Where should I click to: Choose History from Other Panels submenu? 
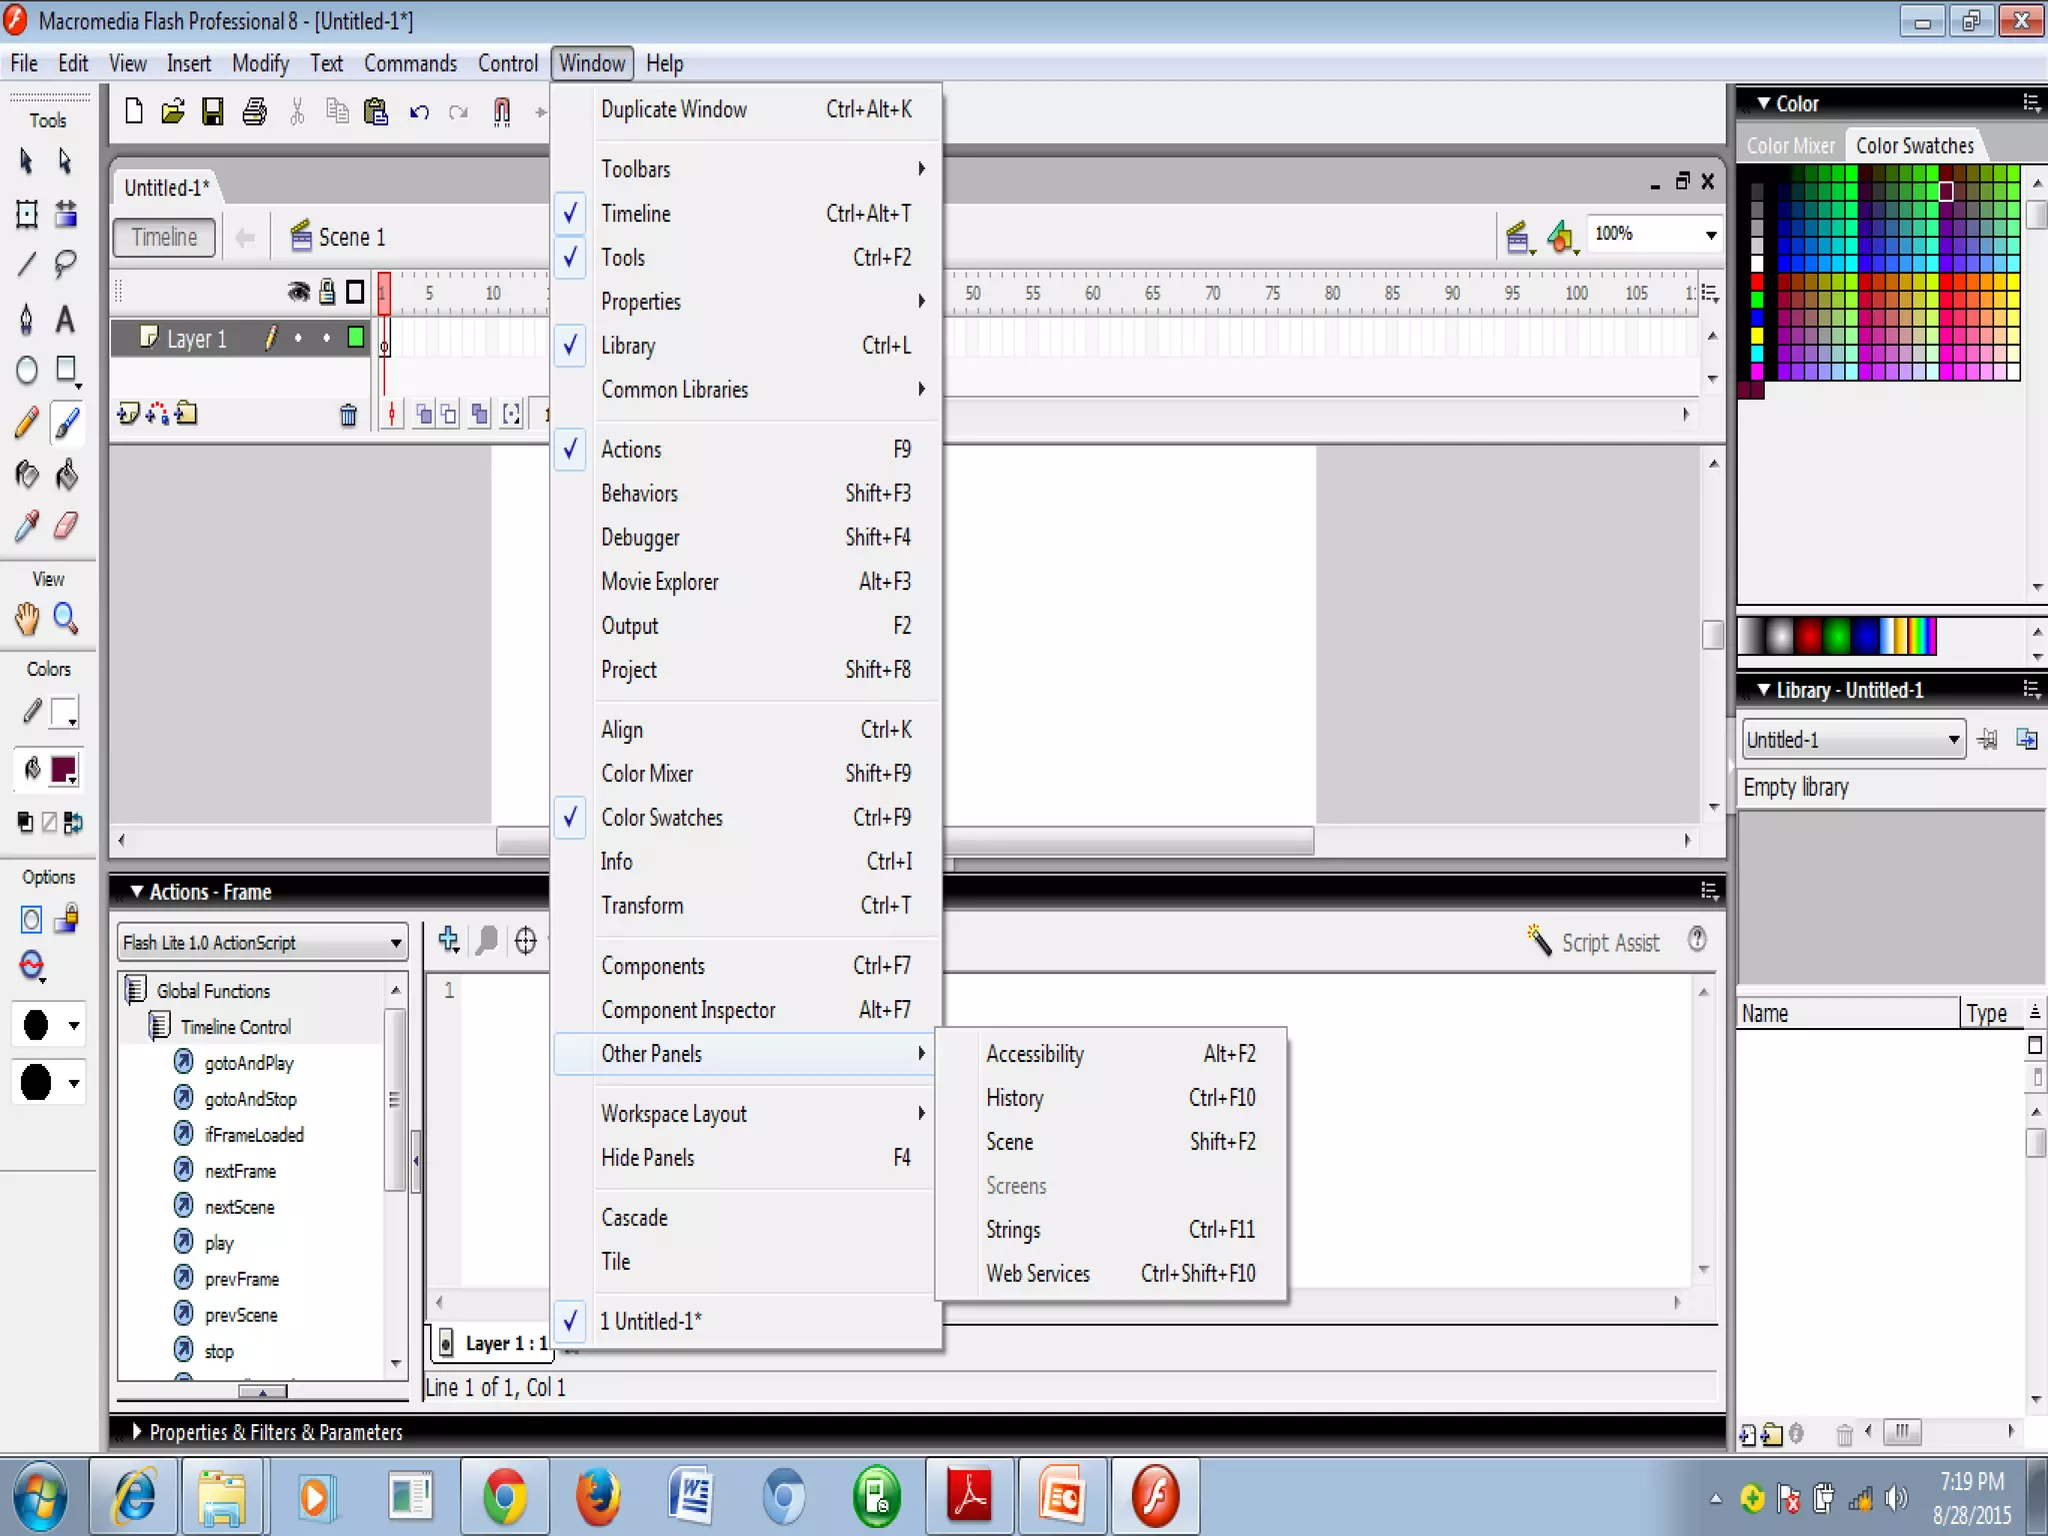pyautogui.click(x=1015, y=1098)
